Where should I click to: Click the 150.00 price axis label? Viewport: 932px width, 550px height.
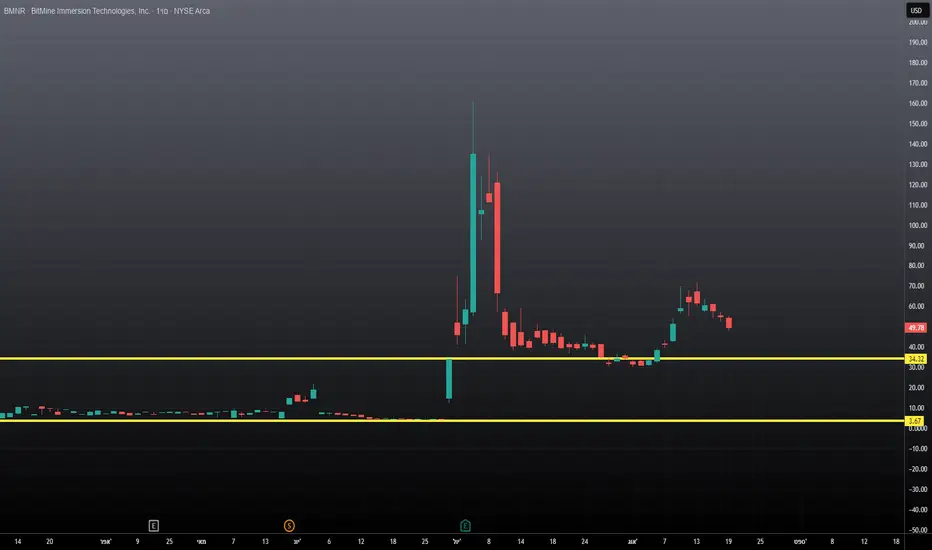[917, 124]
